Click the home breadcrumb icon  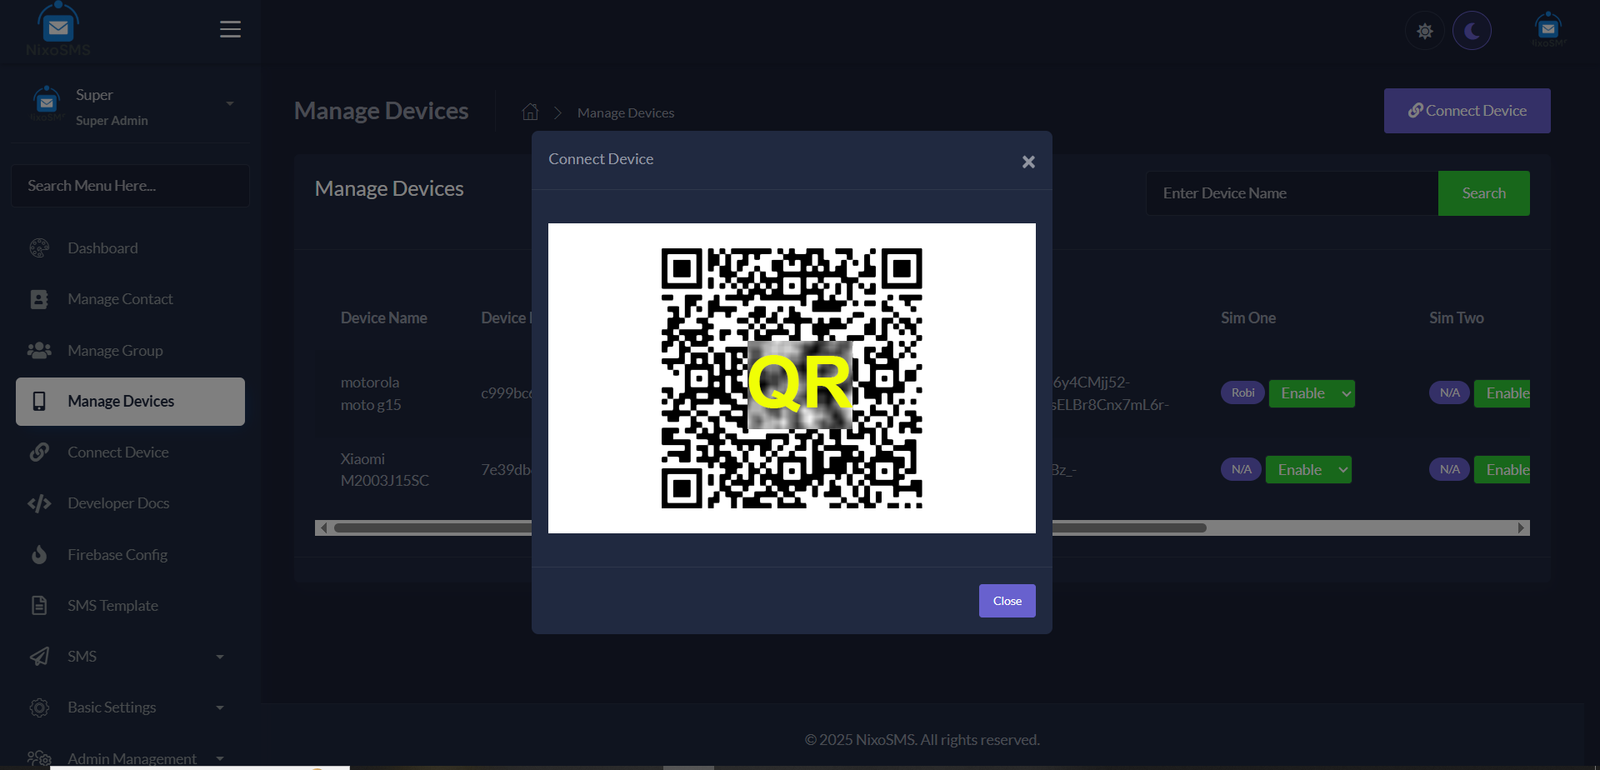(530, 112)
